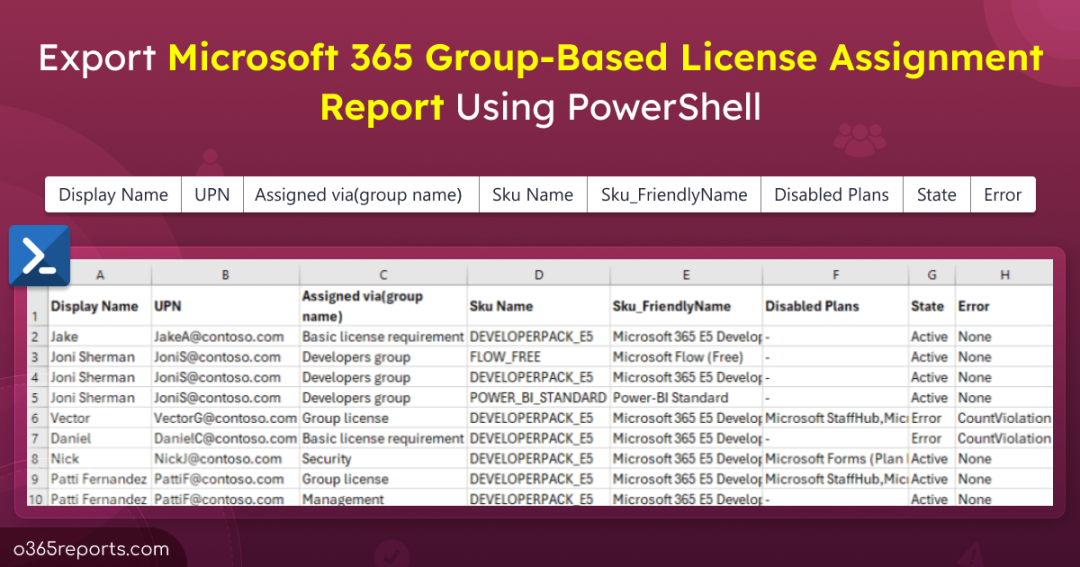Click 'Group license' in Vector's row
The image size is (1080, 567).
tap(383, 418)
